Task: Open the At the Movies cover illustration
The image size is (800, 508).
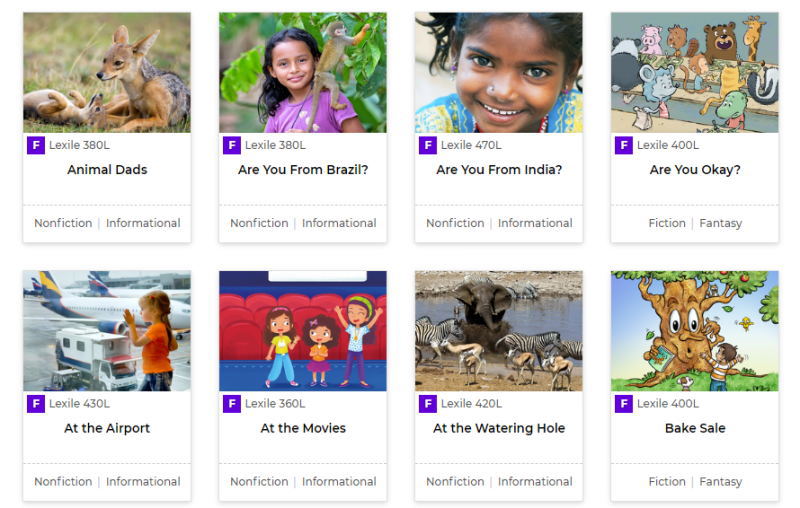Action: [303, 330]
